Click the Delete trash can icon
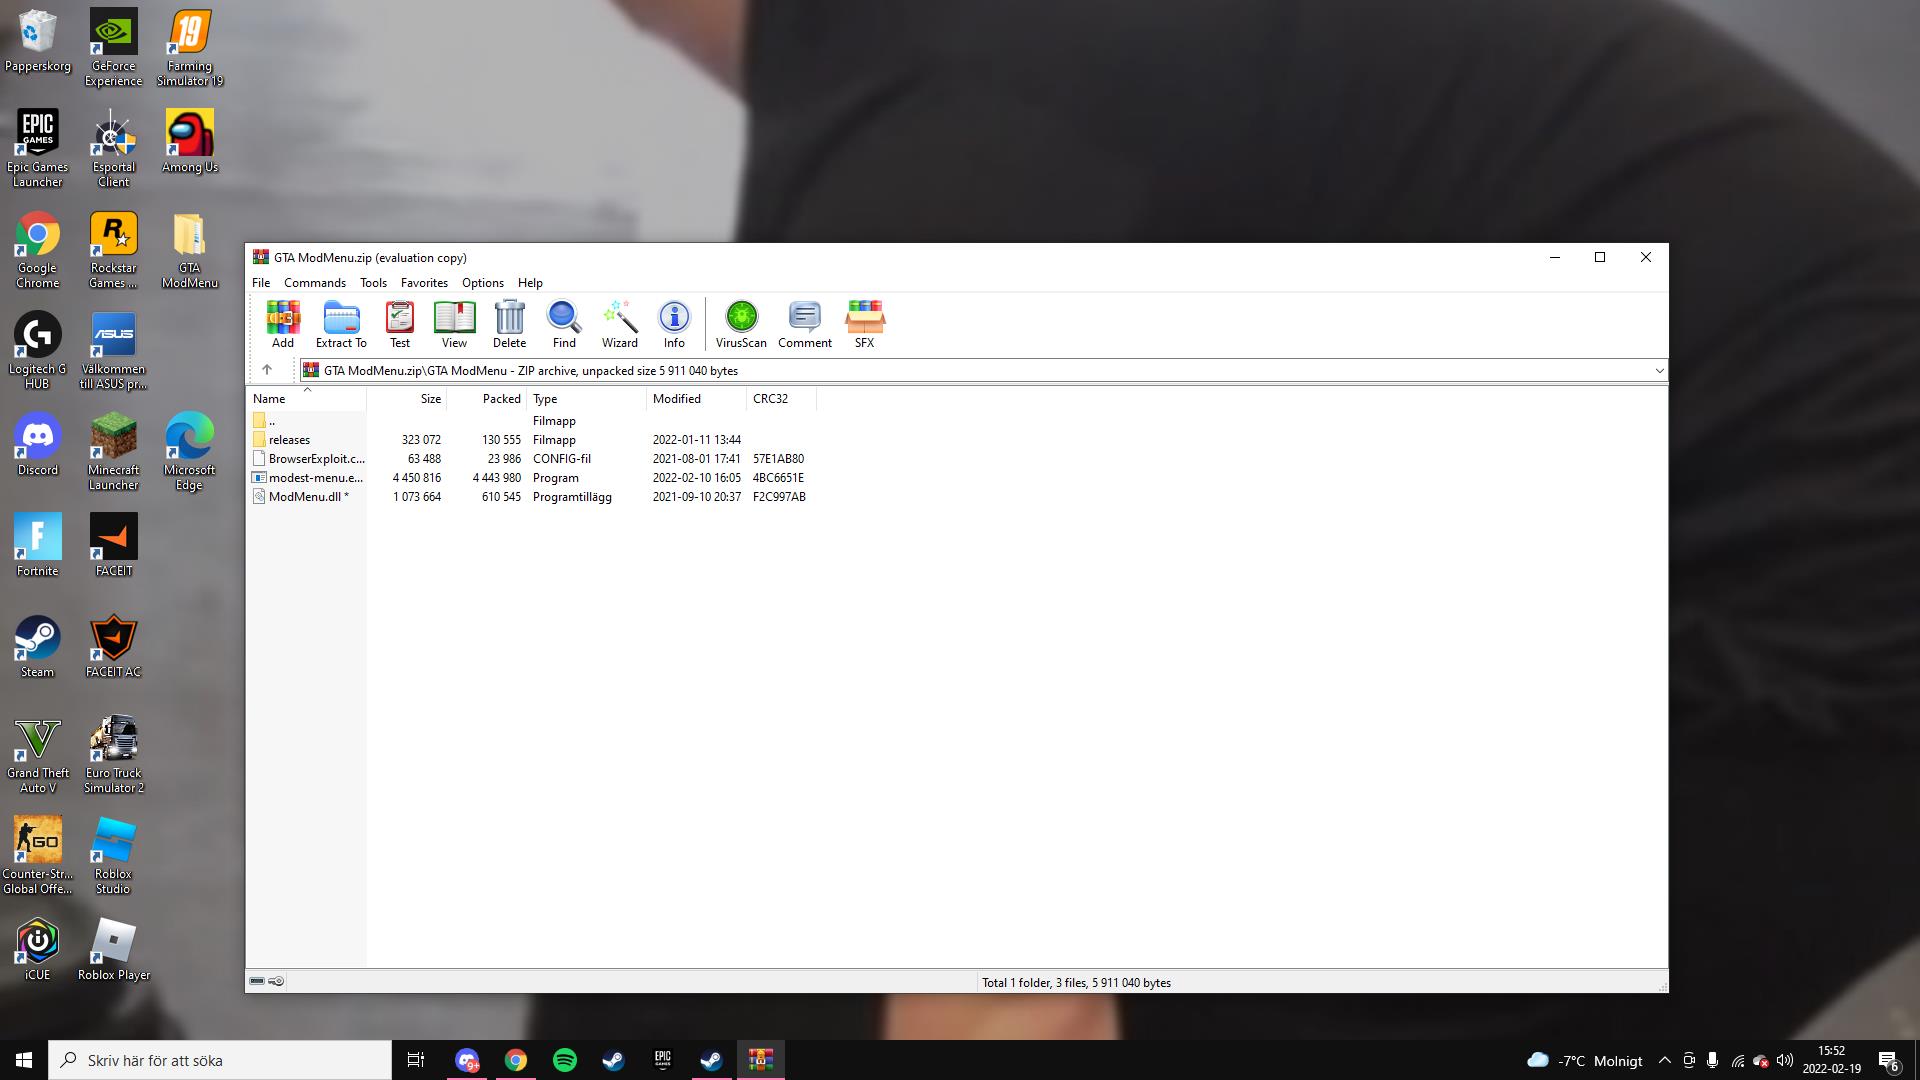The image size is (1920, 1080). click(x=509, y=323)
